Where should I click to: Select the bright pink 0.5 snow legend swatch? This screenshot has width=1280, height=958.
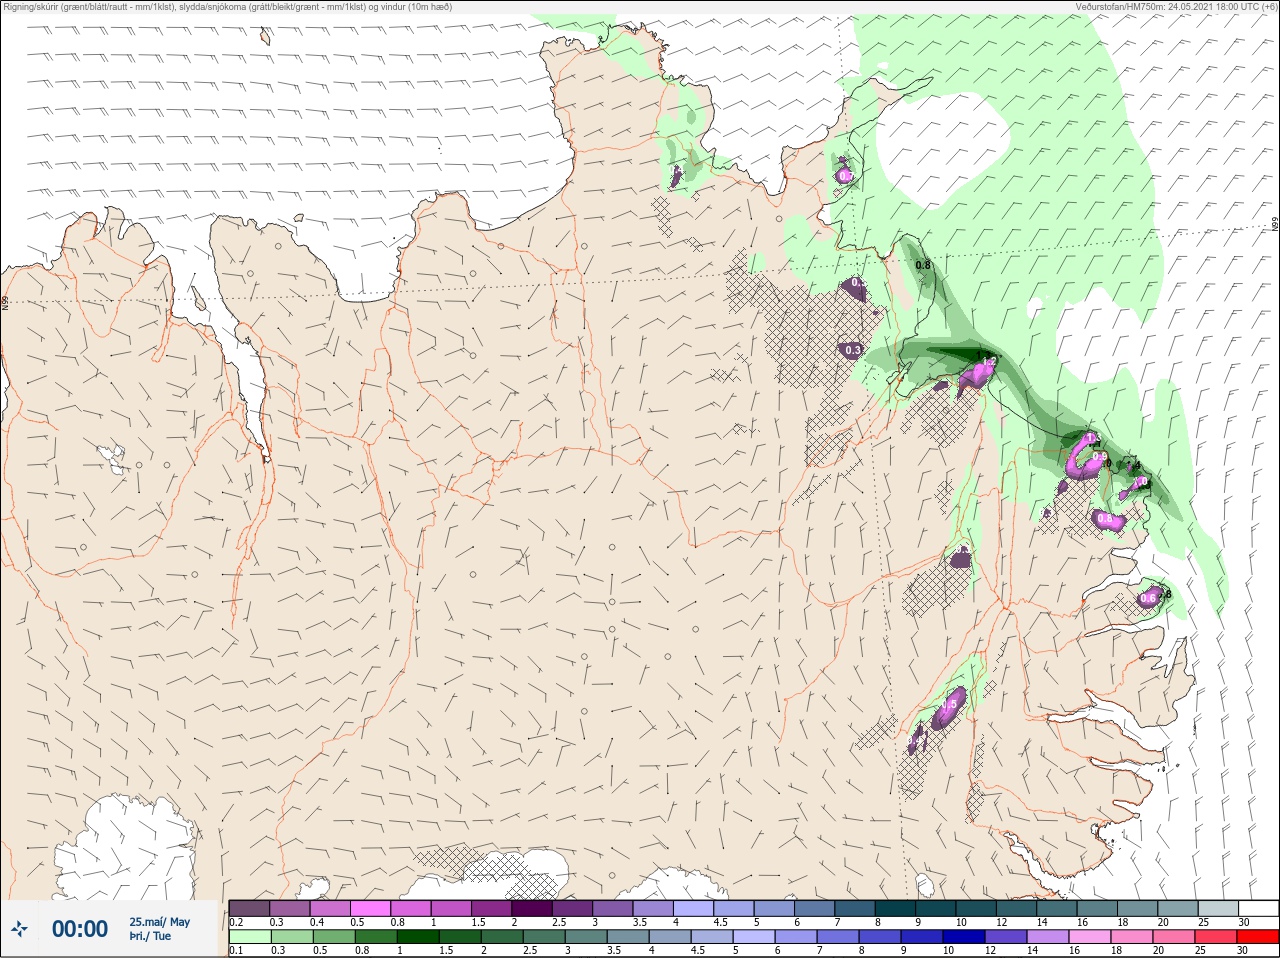point(370,908)
